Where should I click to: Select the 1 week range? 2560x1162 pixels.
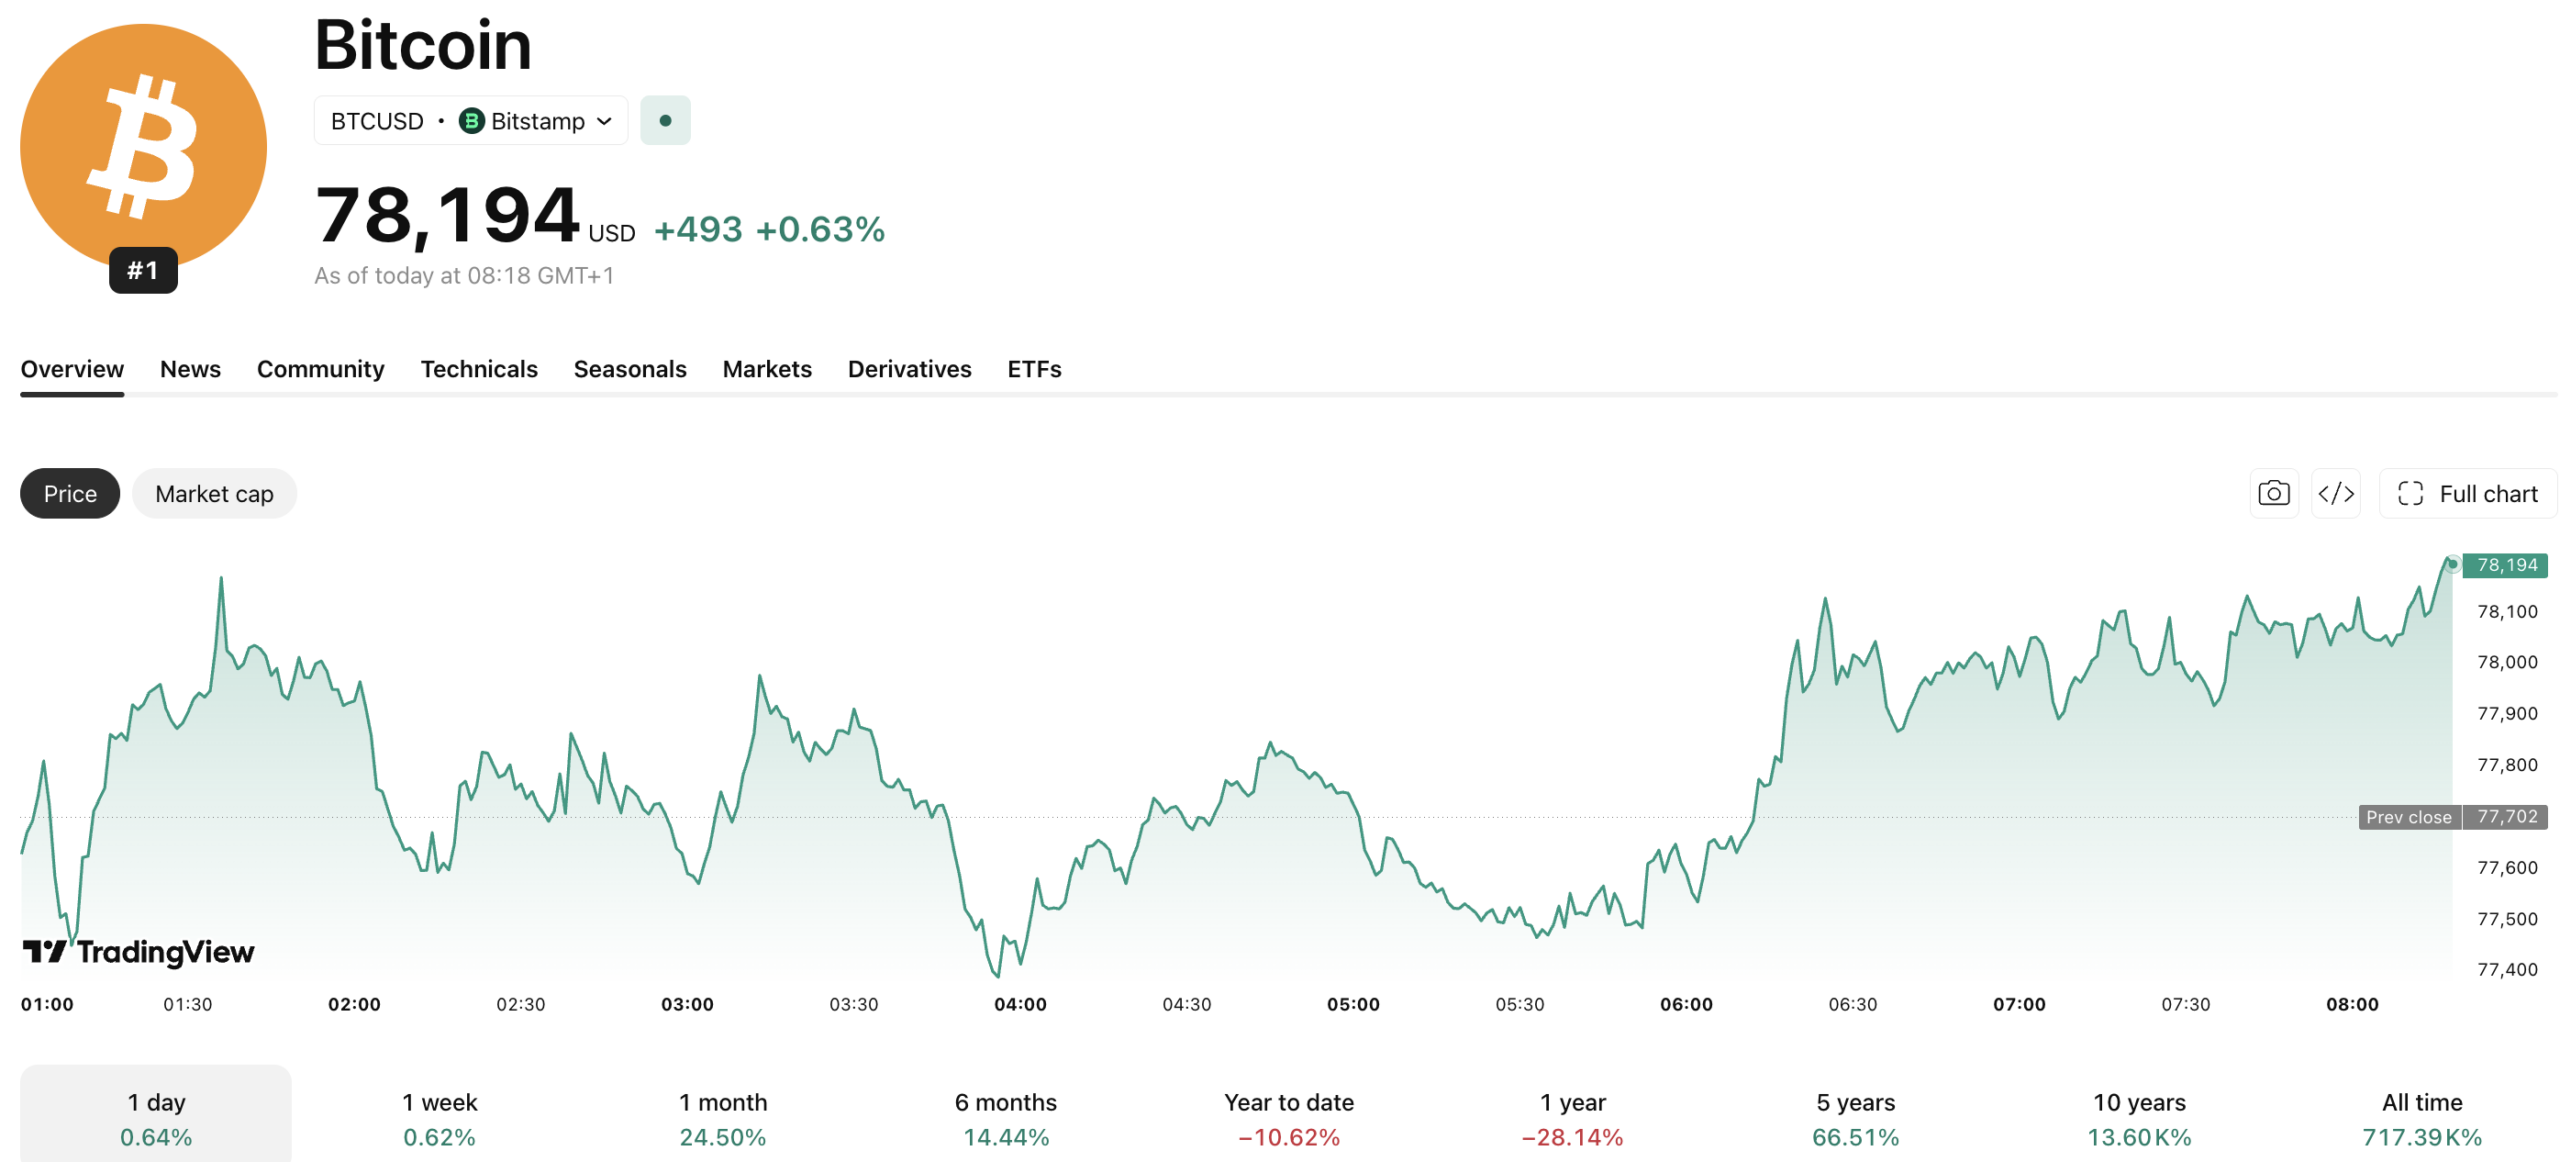[x=439, y=1118]
